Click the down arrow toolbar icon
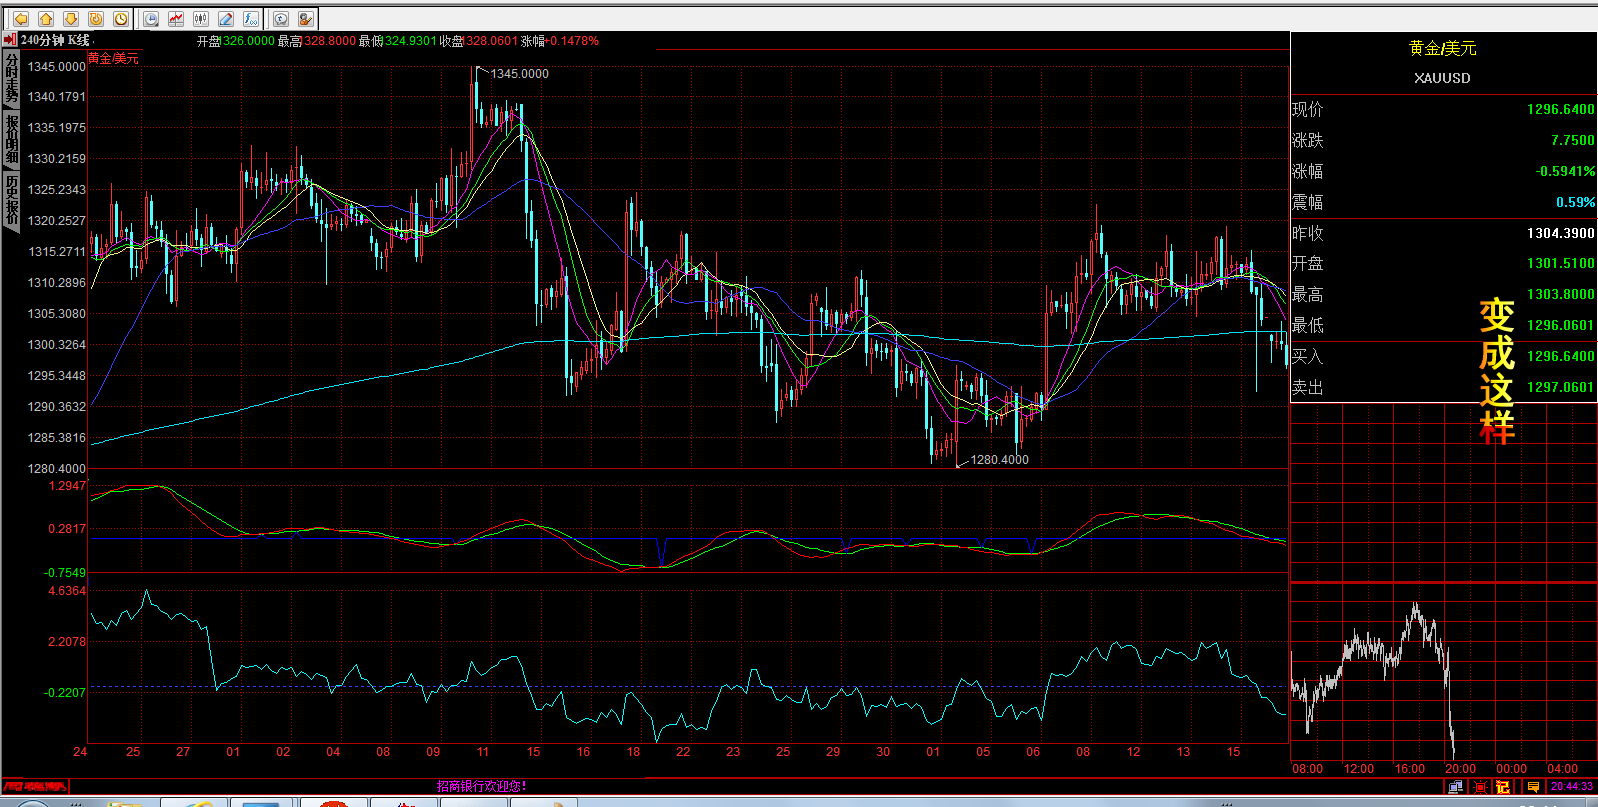The width and height of the screenshot is (1598, 807). point(71,18)
